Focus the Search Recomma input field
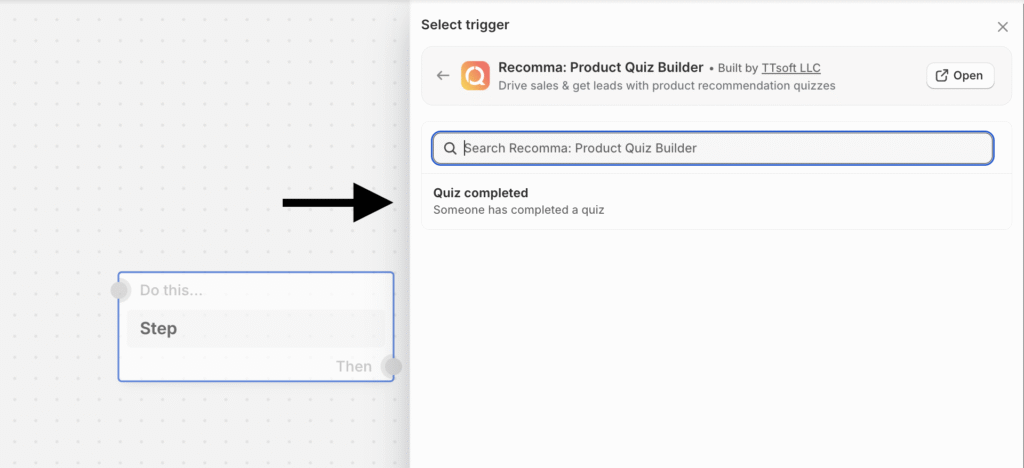The height and width of the screenshot is (468, 1024). [x=712, y=148]
